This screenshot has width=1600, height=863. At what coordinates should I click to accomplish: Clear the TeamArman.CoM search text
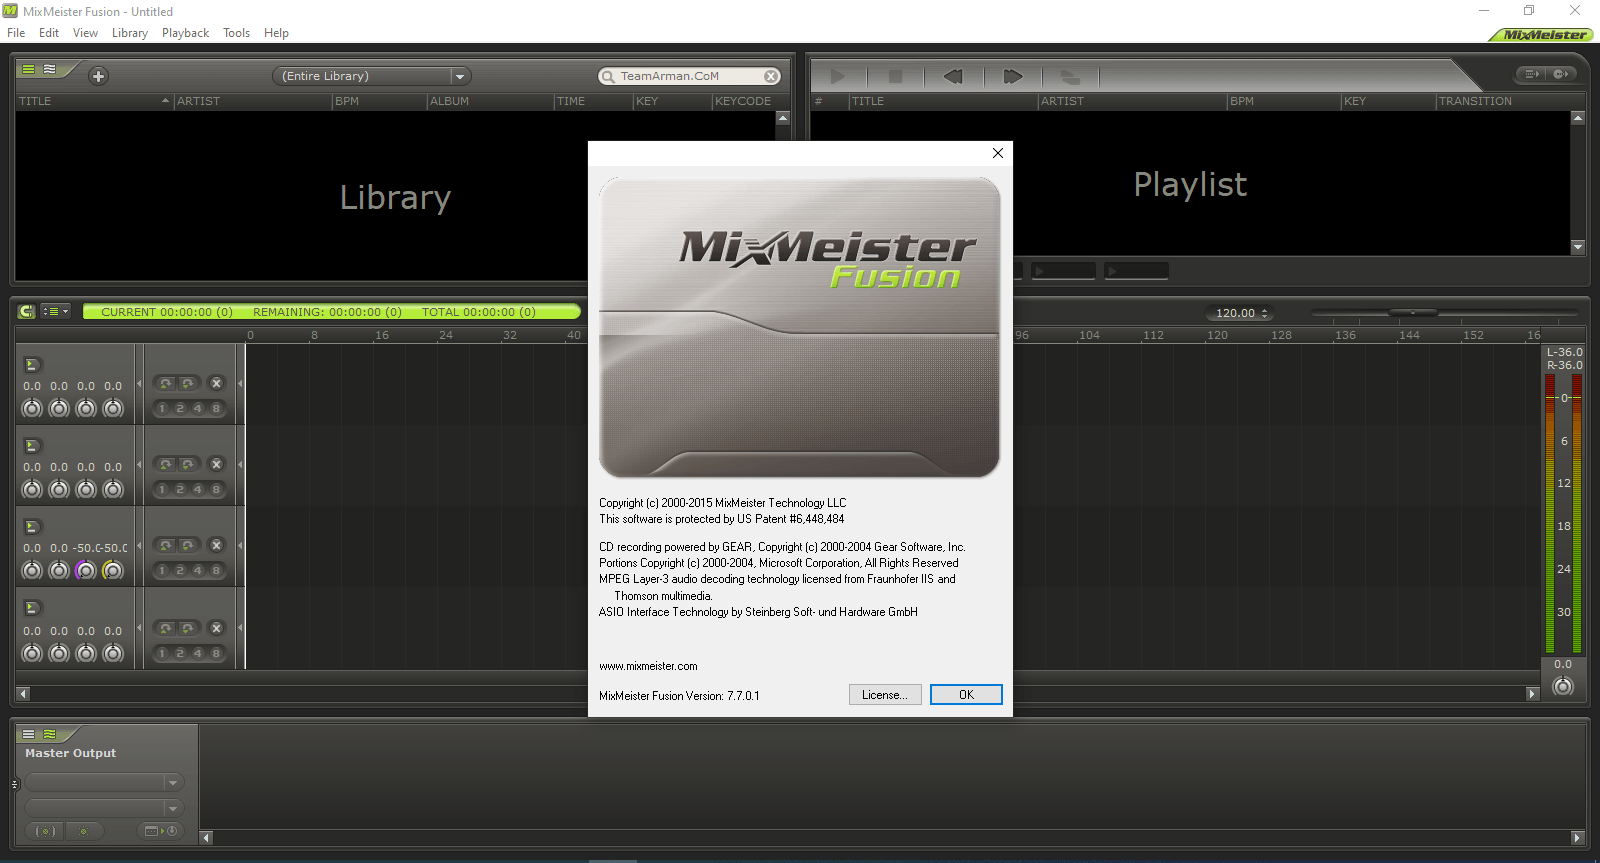coord(771,76)
